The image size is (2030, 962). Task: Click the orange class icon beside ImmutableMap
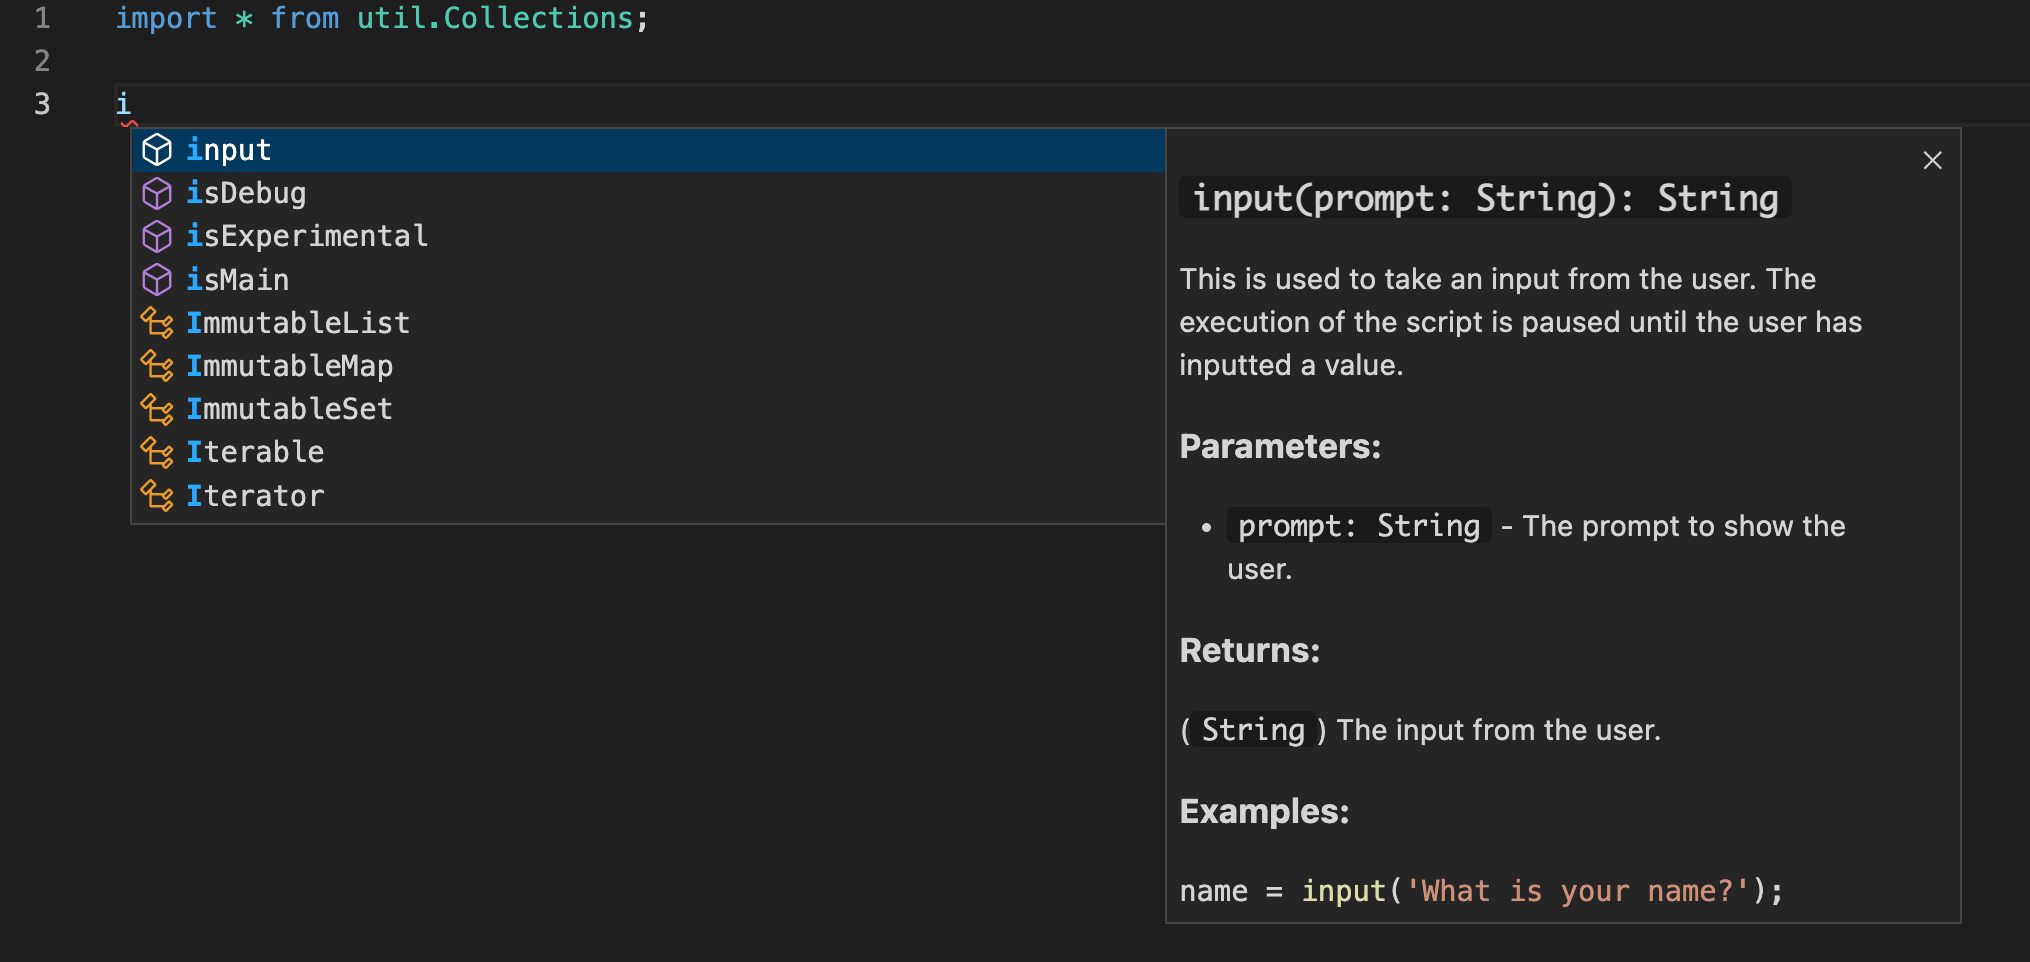point(157,366)
